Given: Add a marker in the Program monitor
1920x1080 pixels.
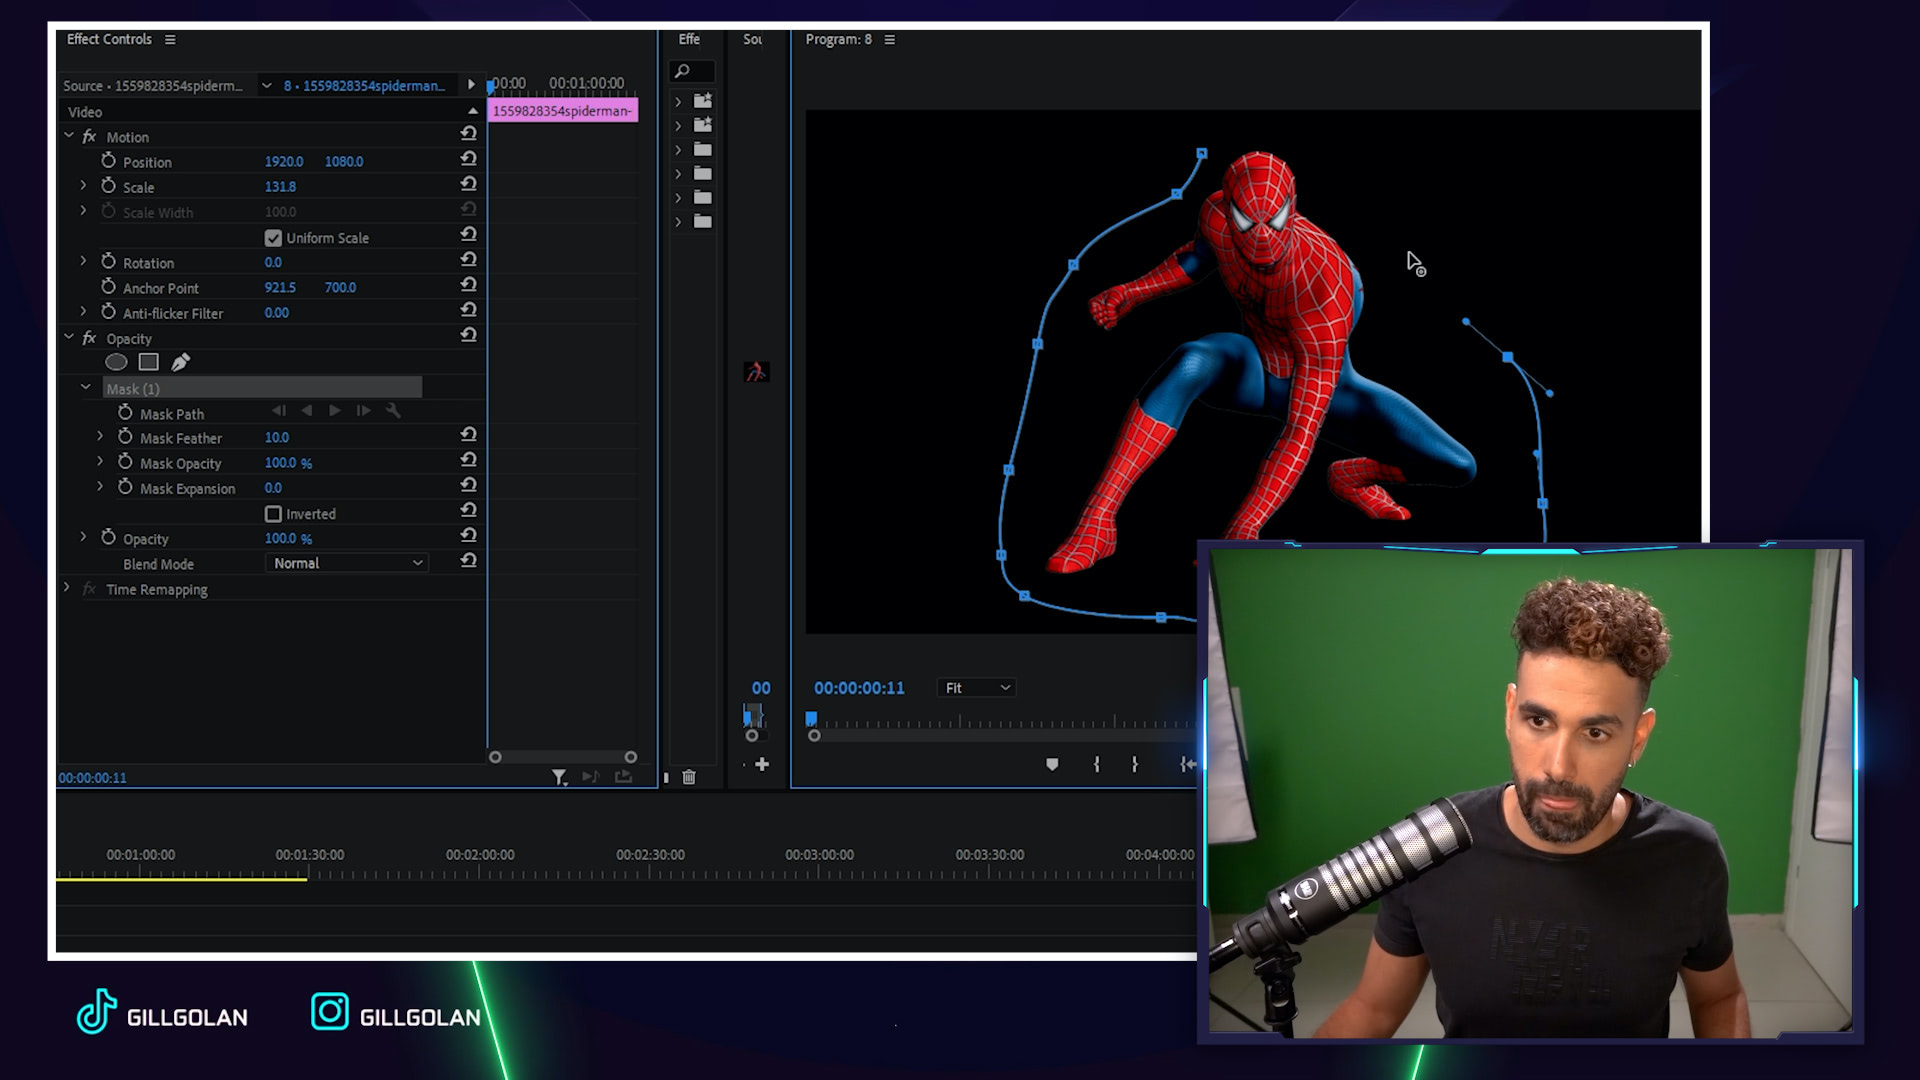Looking at the screenshot, I should pyautogui.click(x=1052, y=764).
